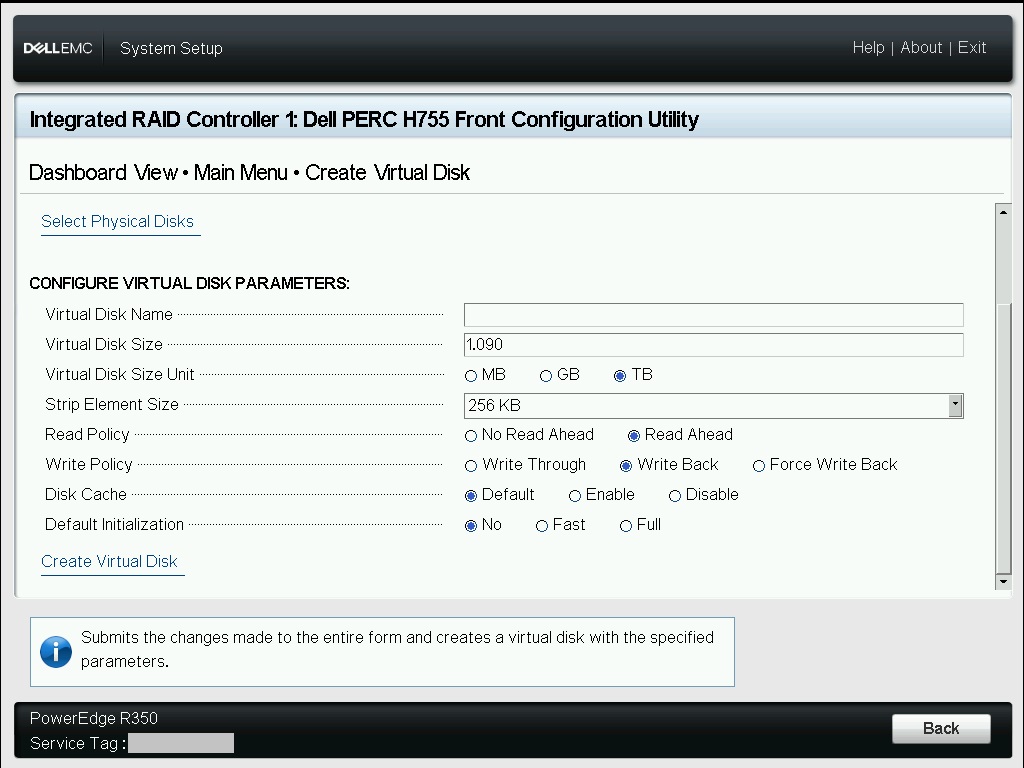Click the scrollbar down arrow
This screenshot has height=768, width=1024.
tap(1003, 581)
